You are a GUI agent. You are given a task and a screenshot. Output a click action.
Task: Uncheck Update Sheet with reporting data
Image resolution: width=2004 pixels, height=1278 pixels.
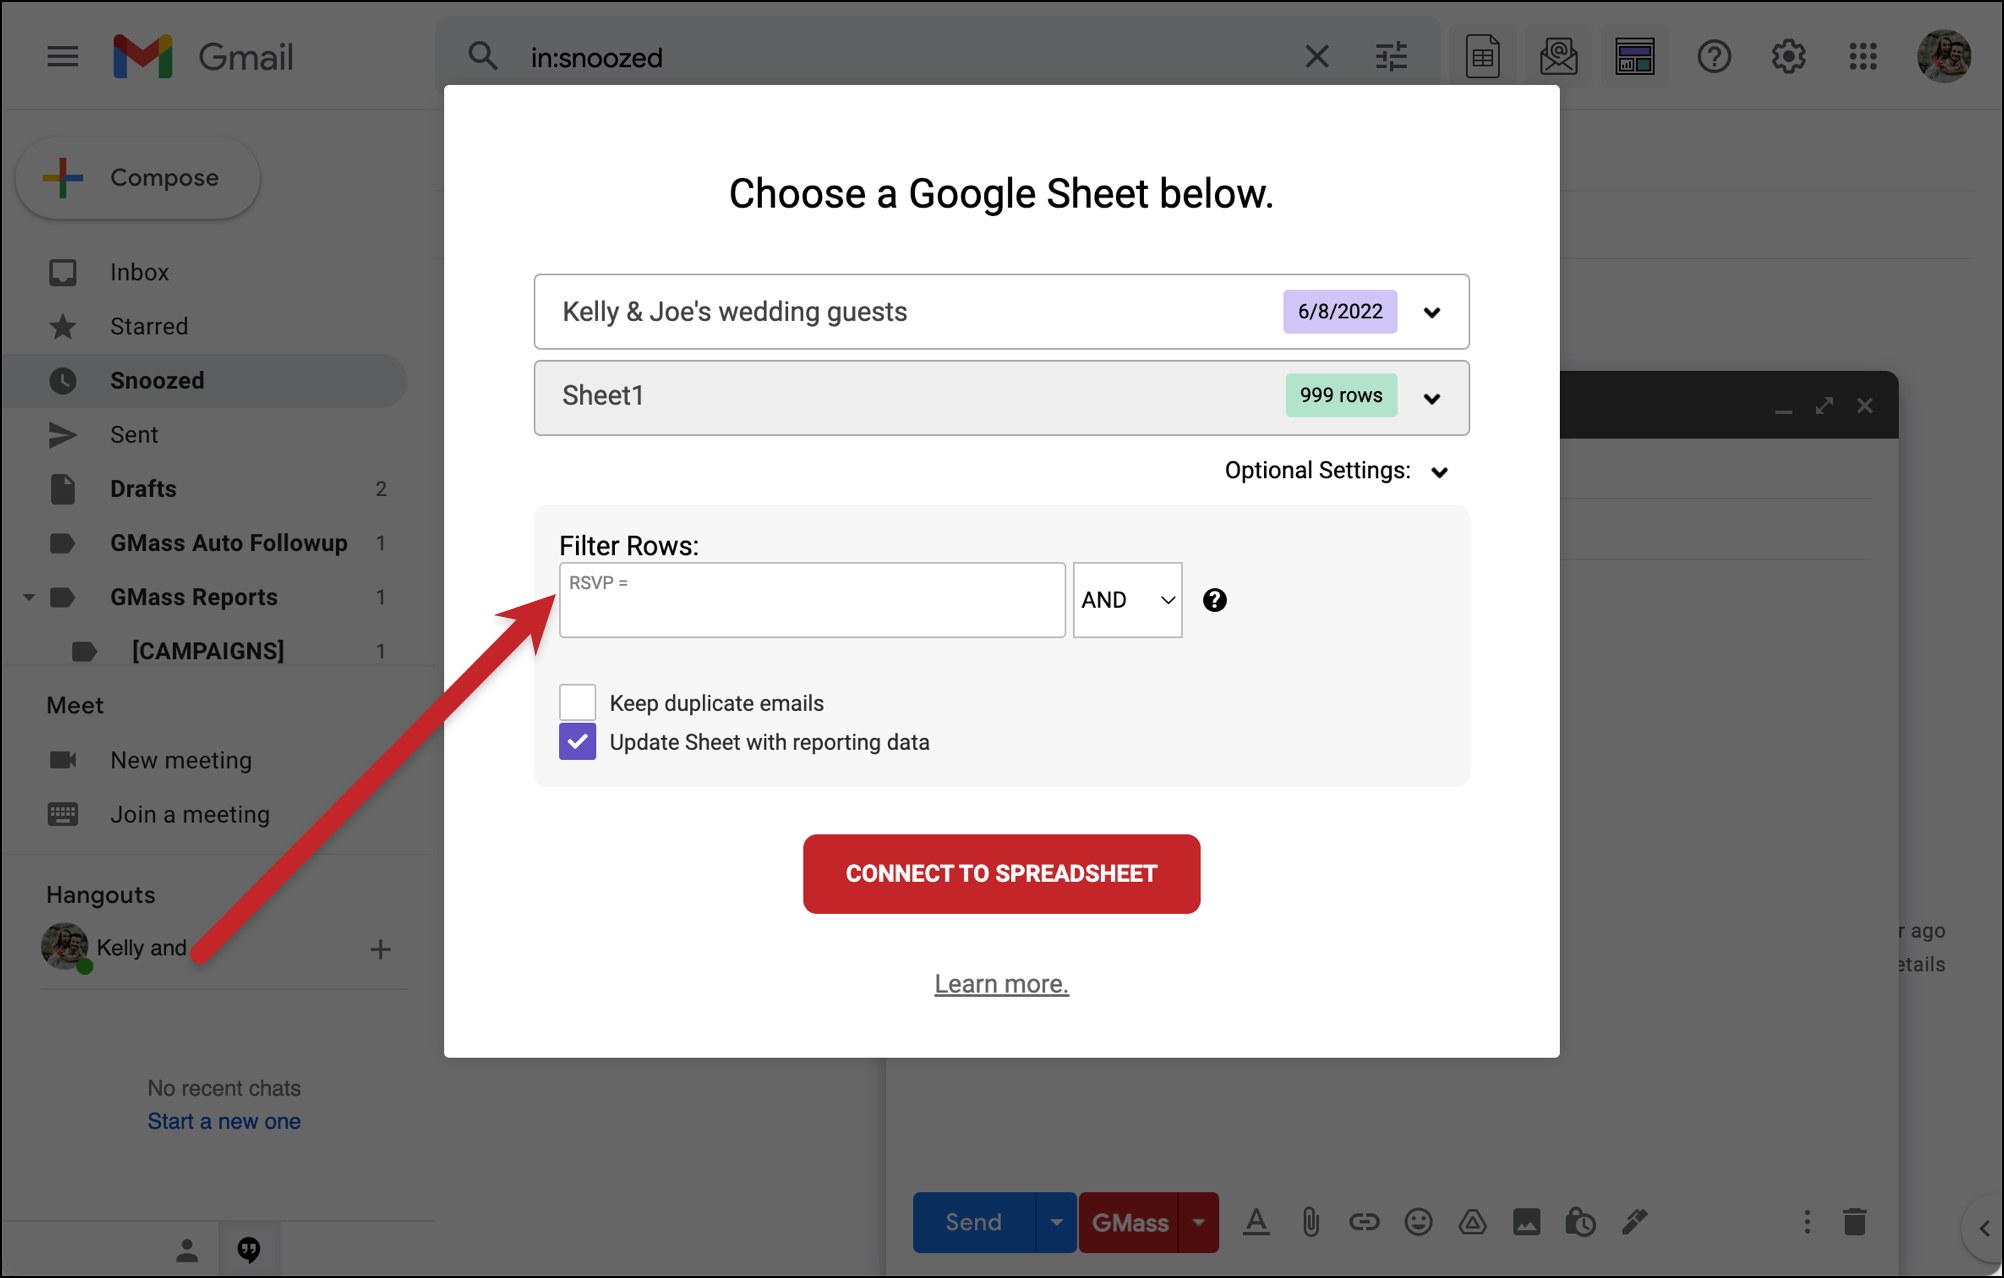click(578, 742)
